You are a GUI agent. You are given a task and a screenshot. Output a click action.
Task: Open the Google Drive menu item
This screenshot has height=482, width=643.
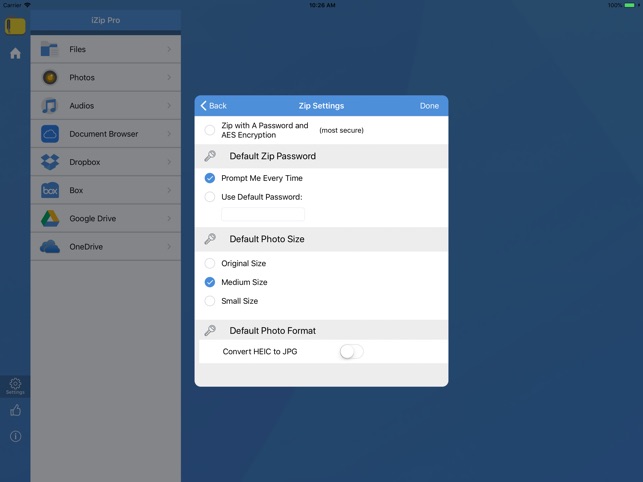[x=106, y=219]
